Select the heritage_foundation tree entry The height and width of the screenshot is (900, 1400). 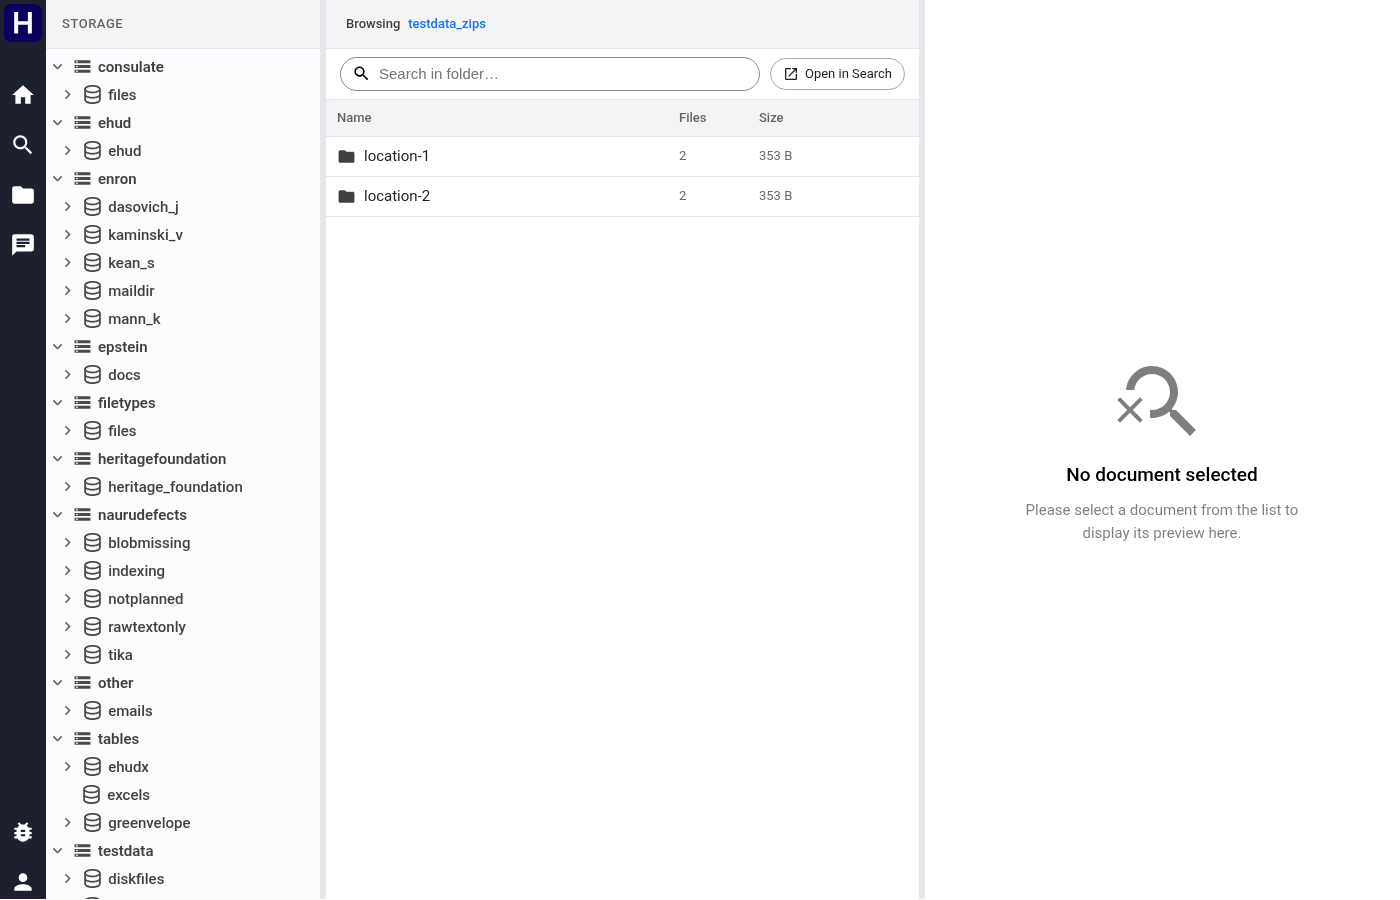tap(175, 487)
